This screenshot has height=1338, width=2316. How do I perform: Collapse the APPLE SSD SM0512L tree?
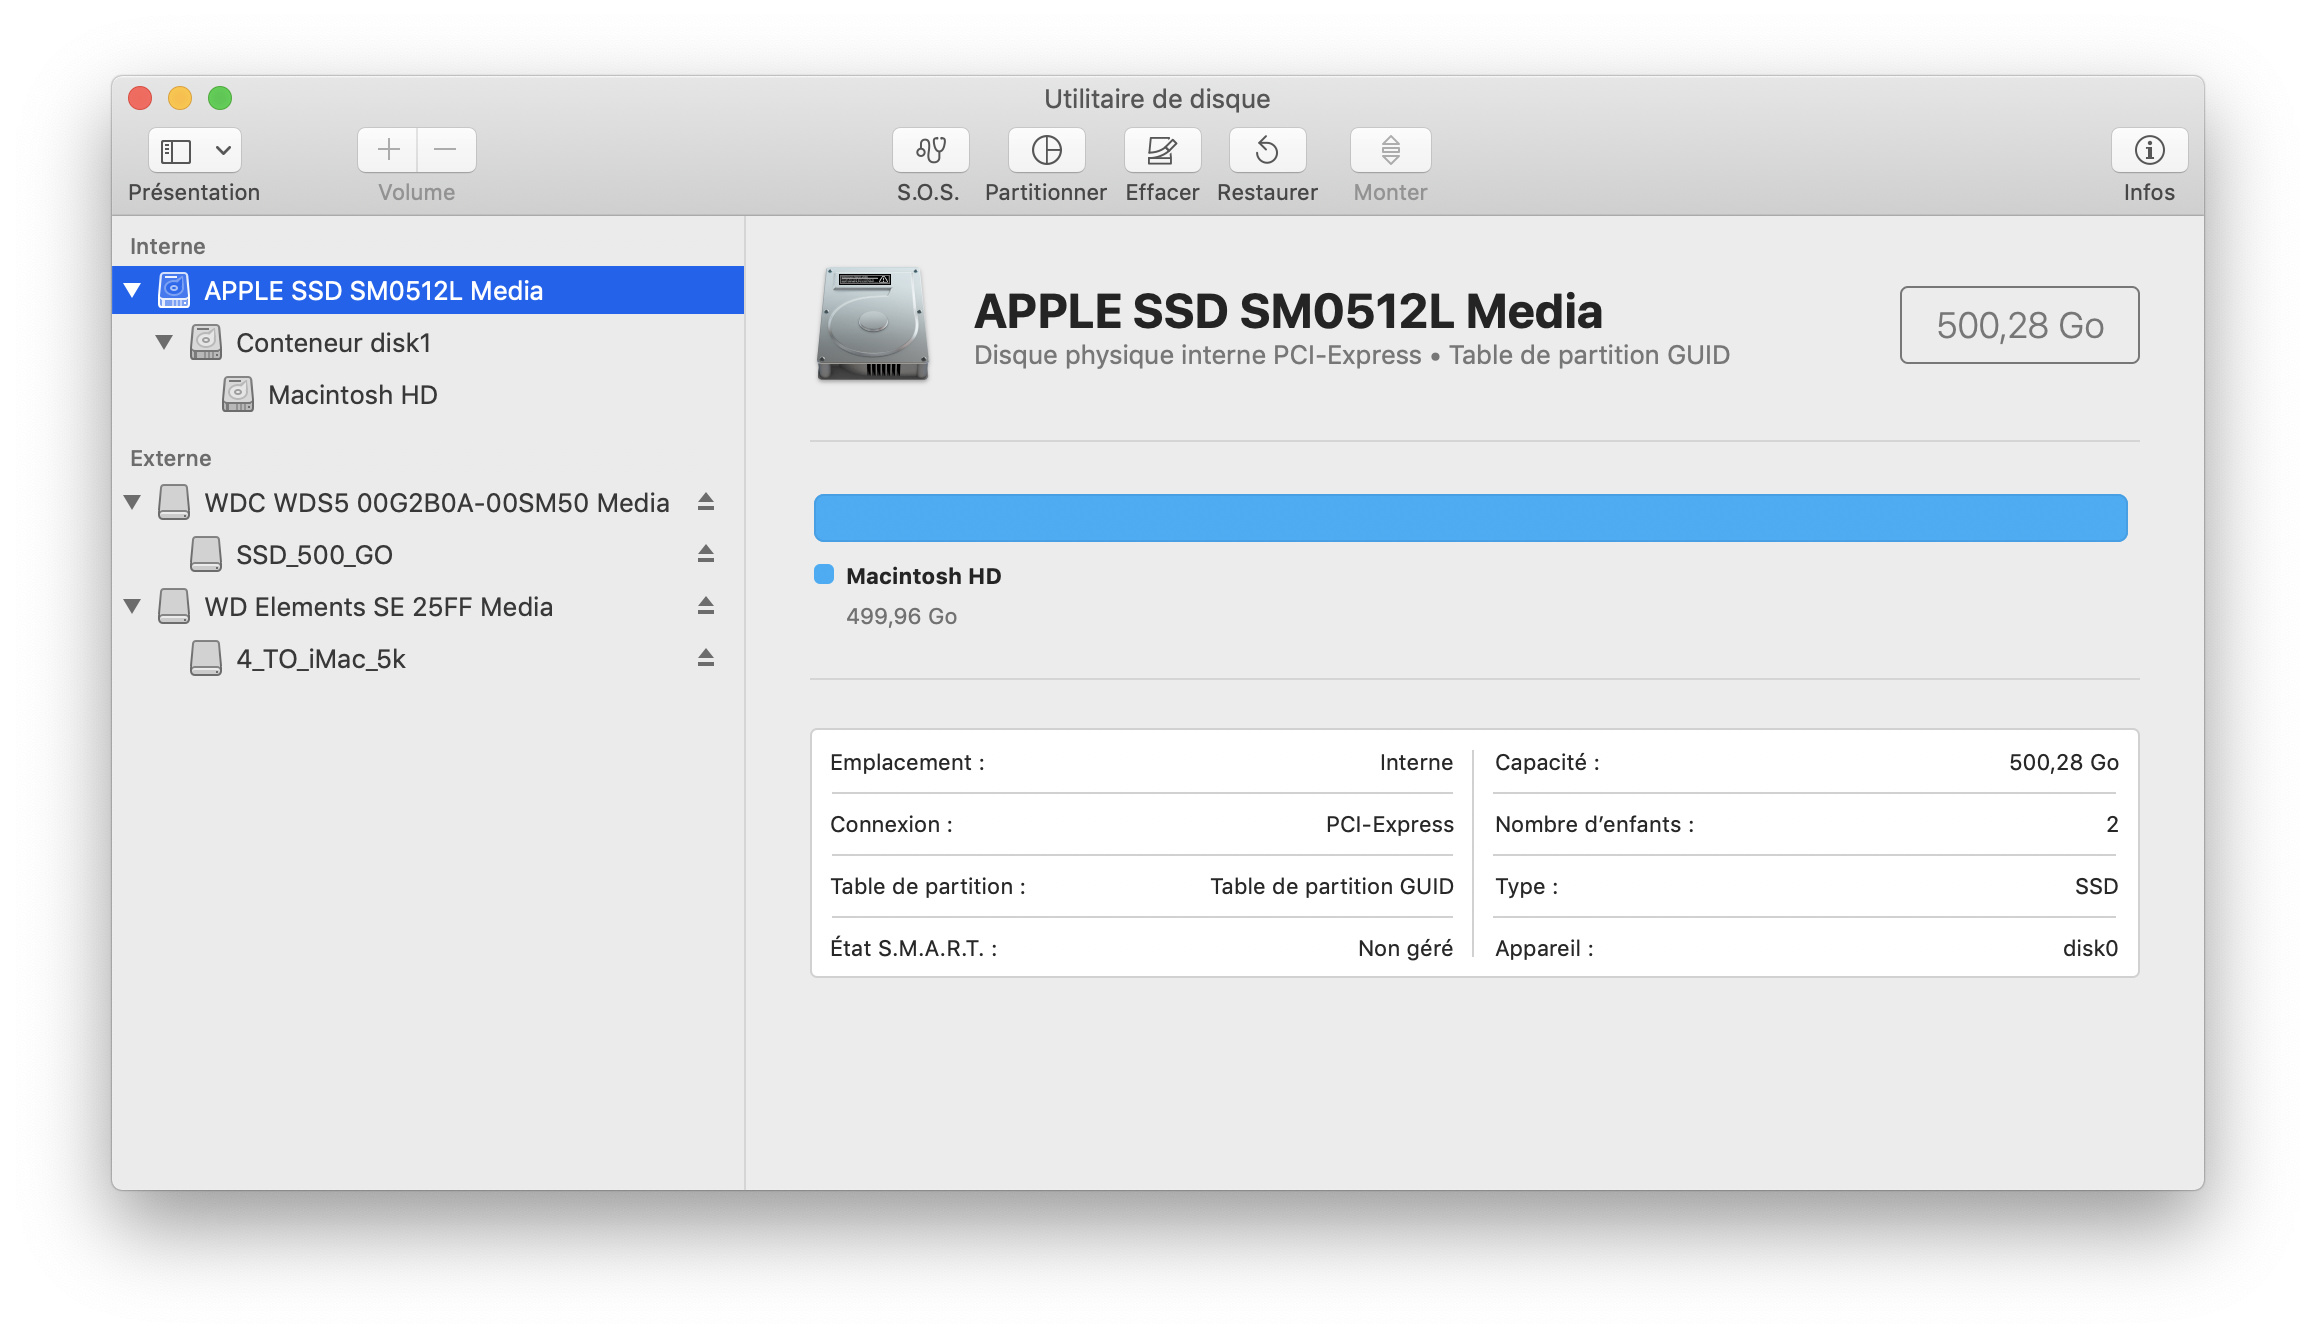pyautogui.click(x=132, y=290)
